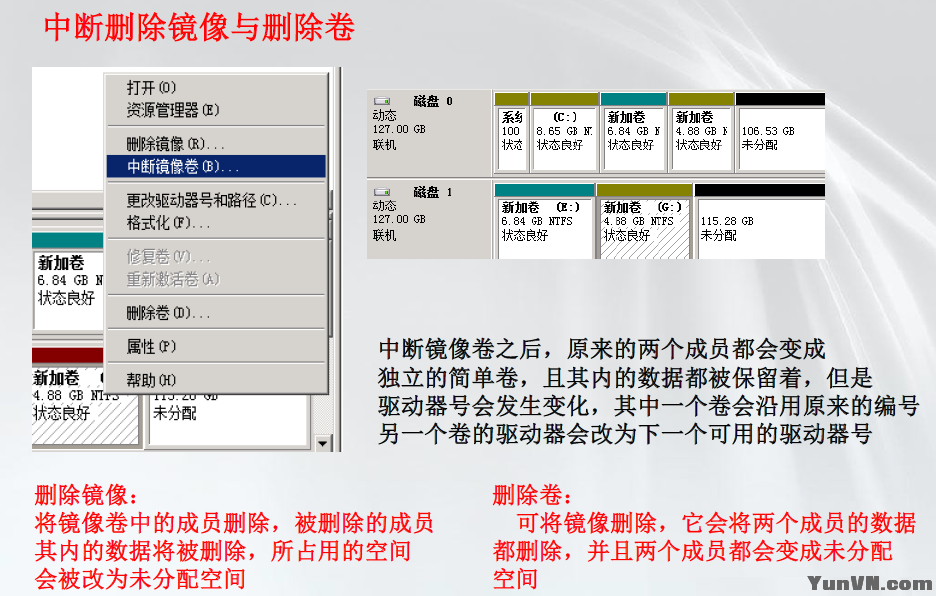Click 动态 label under 磁盘 0
This screenshot has width=936, height=596.
(x=384, y=115)
